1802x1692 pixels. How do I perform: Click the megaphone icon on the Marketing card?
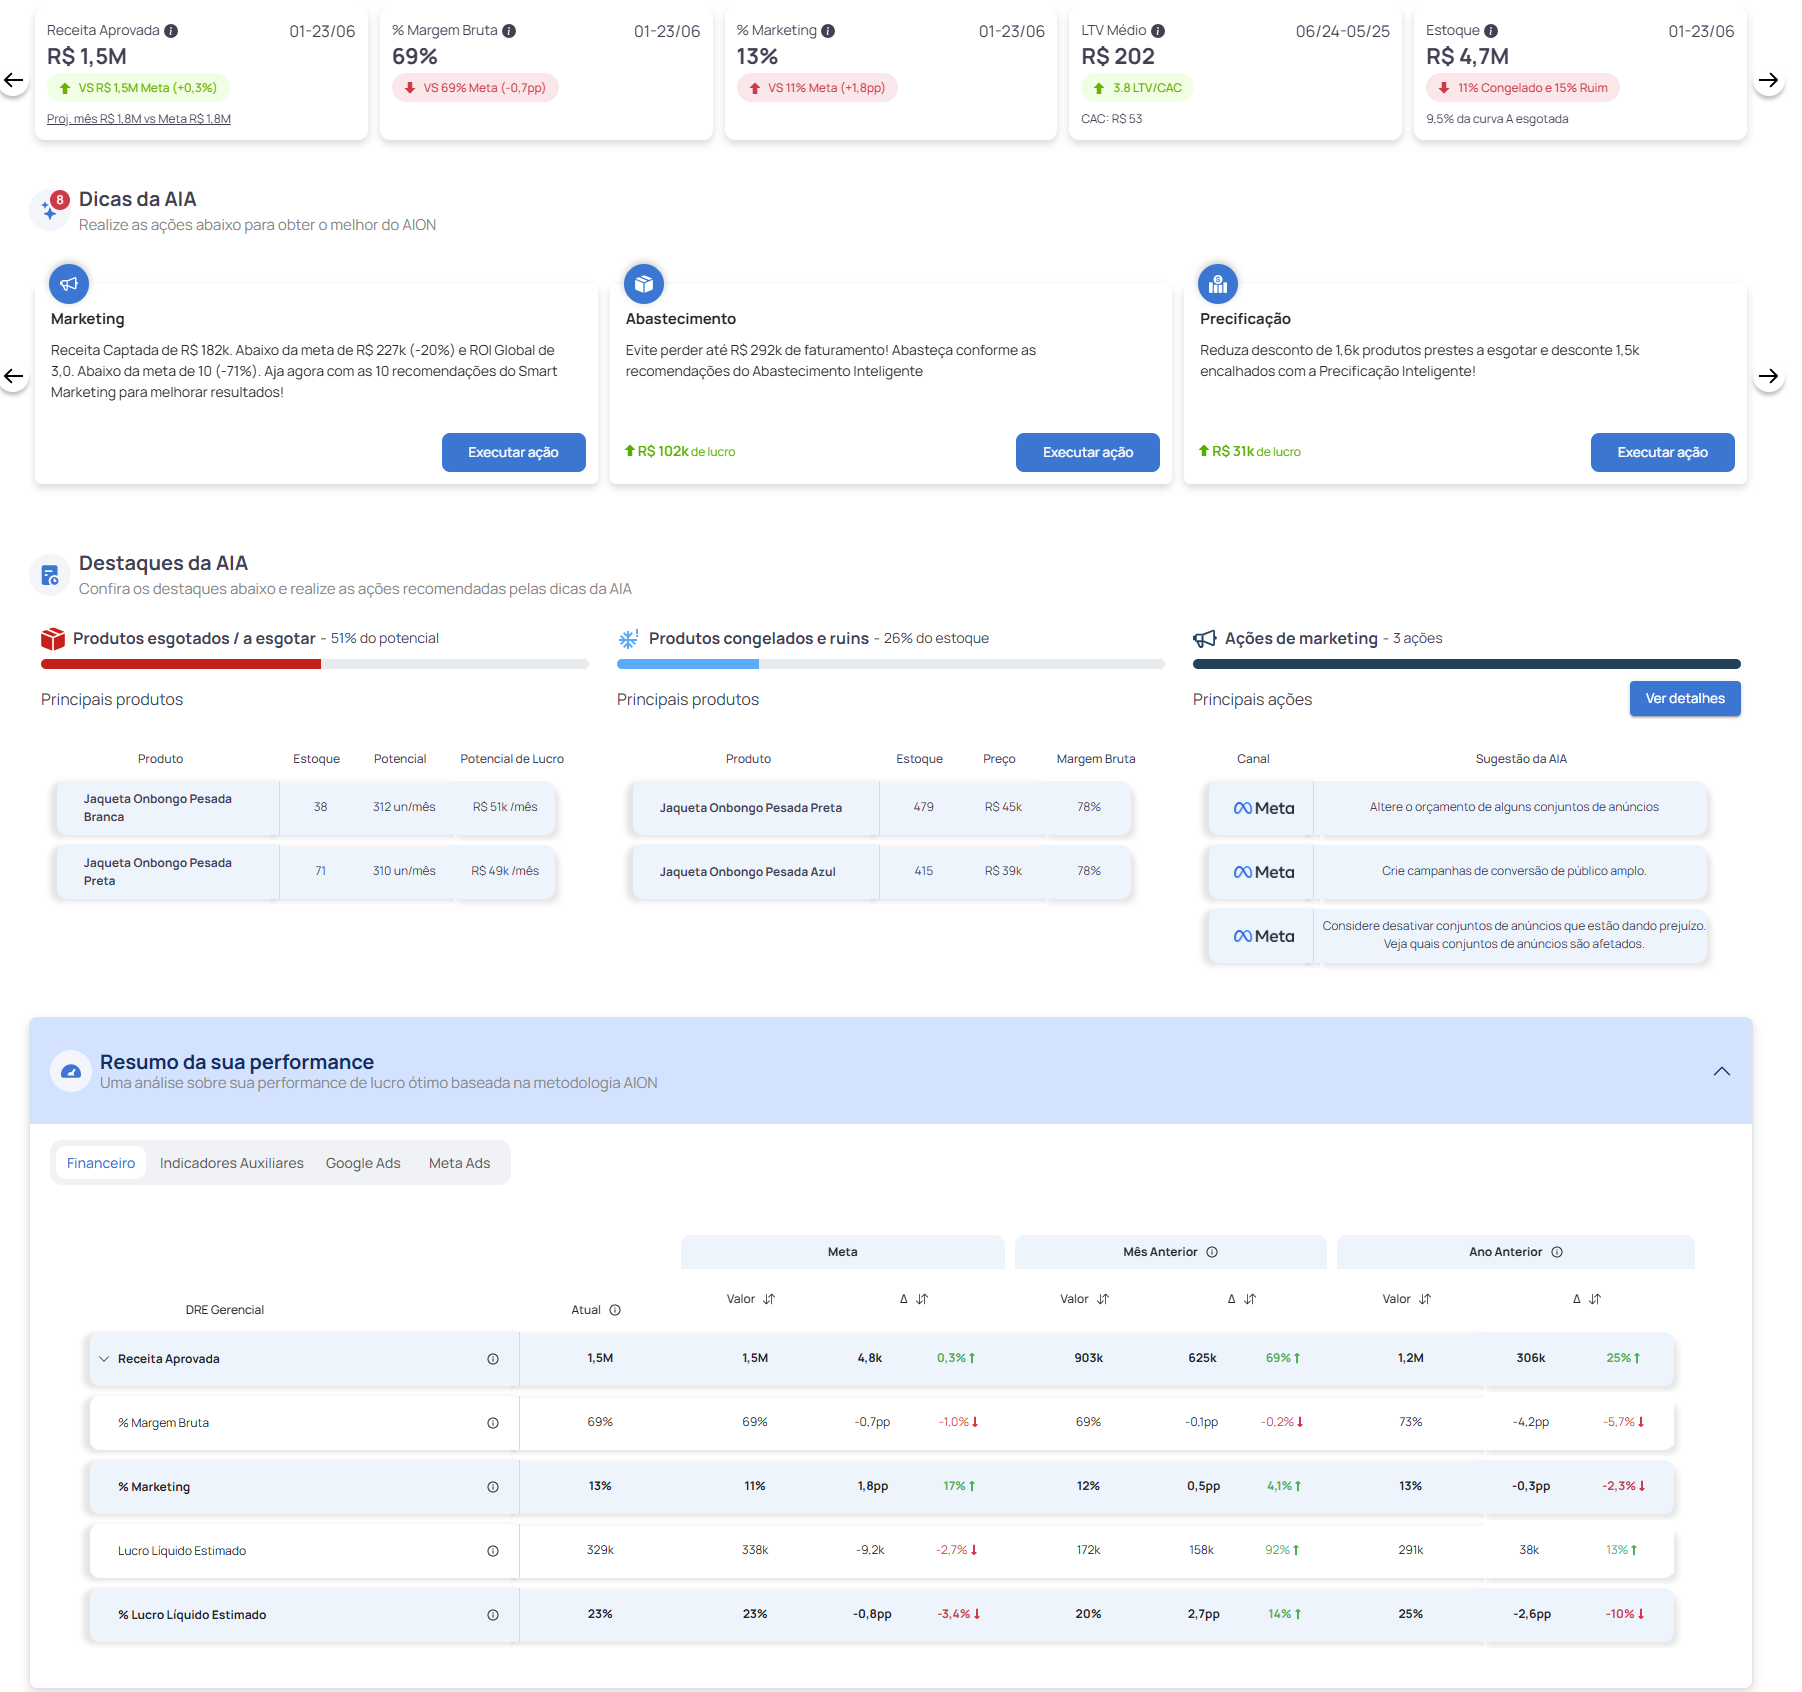68,283
